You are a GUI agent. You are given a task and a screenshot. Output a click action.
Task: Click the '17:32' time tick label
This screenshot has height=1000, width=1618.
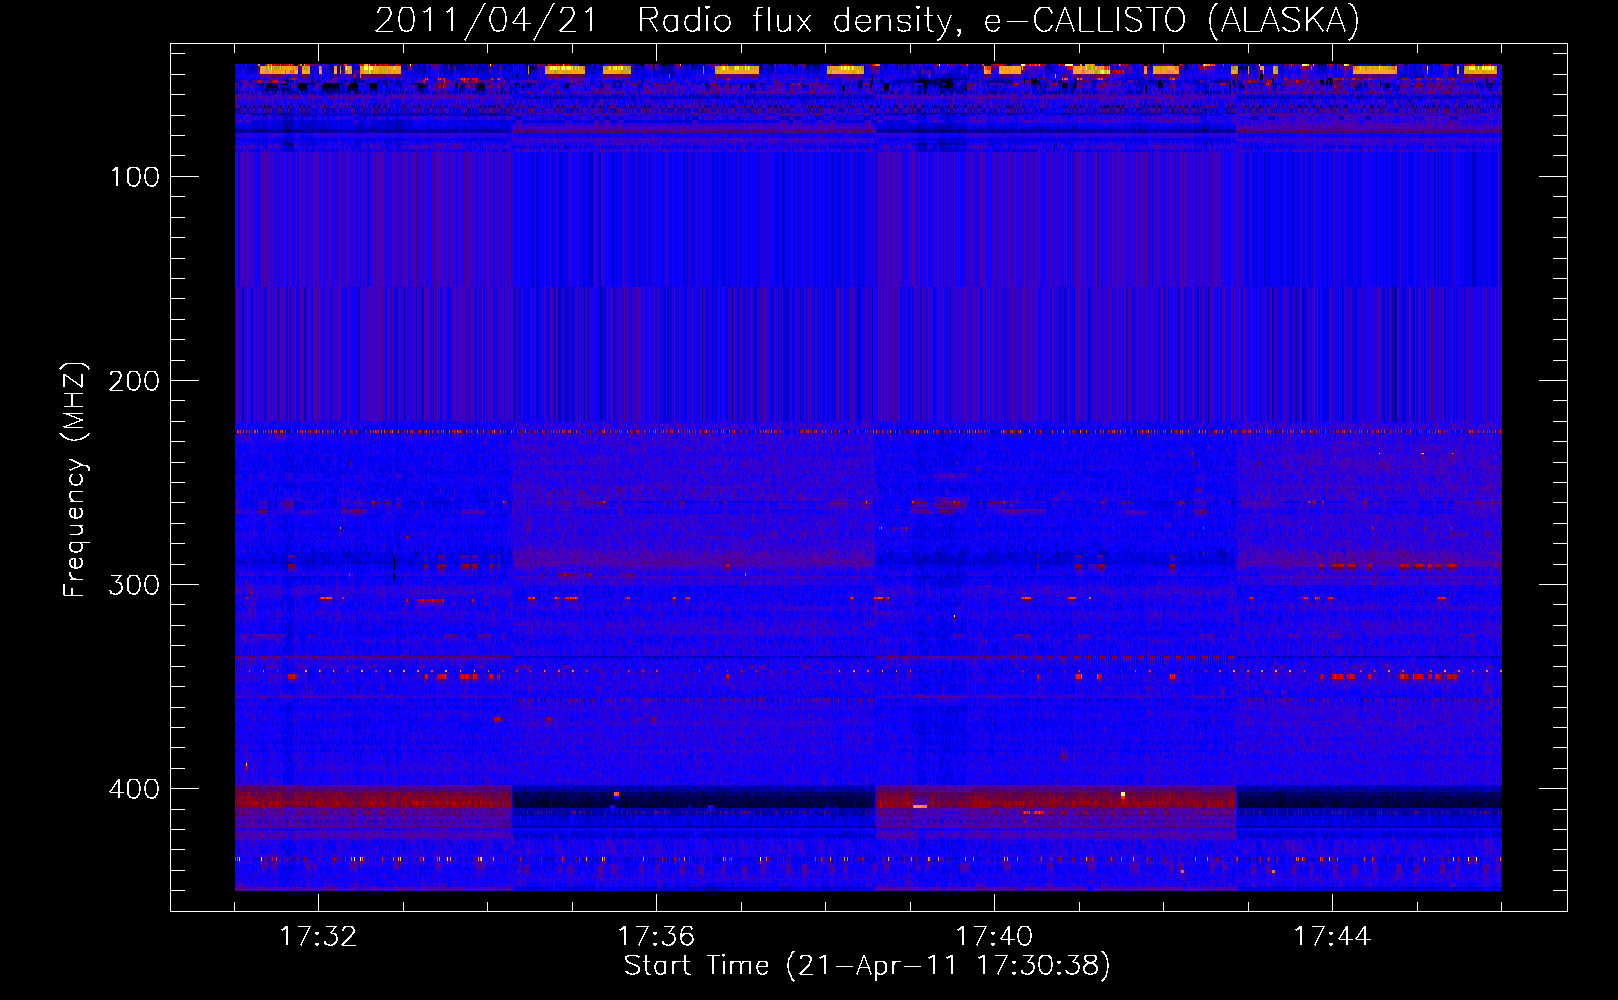coord(318,937)
